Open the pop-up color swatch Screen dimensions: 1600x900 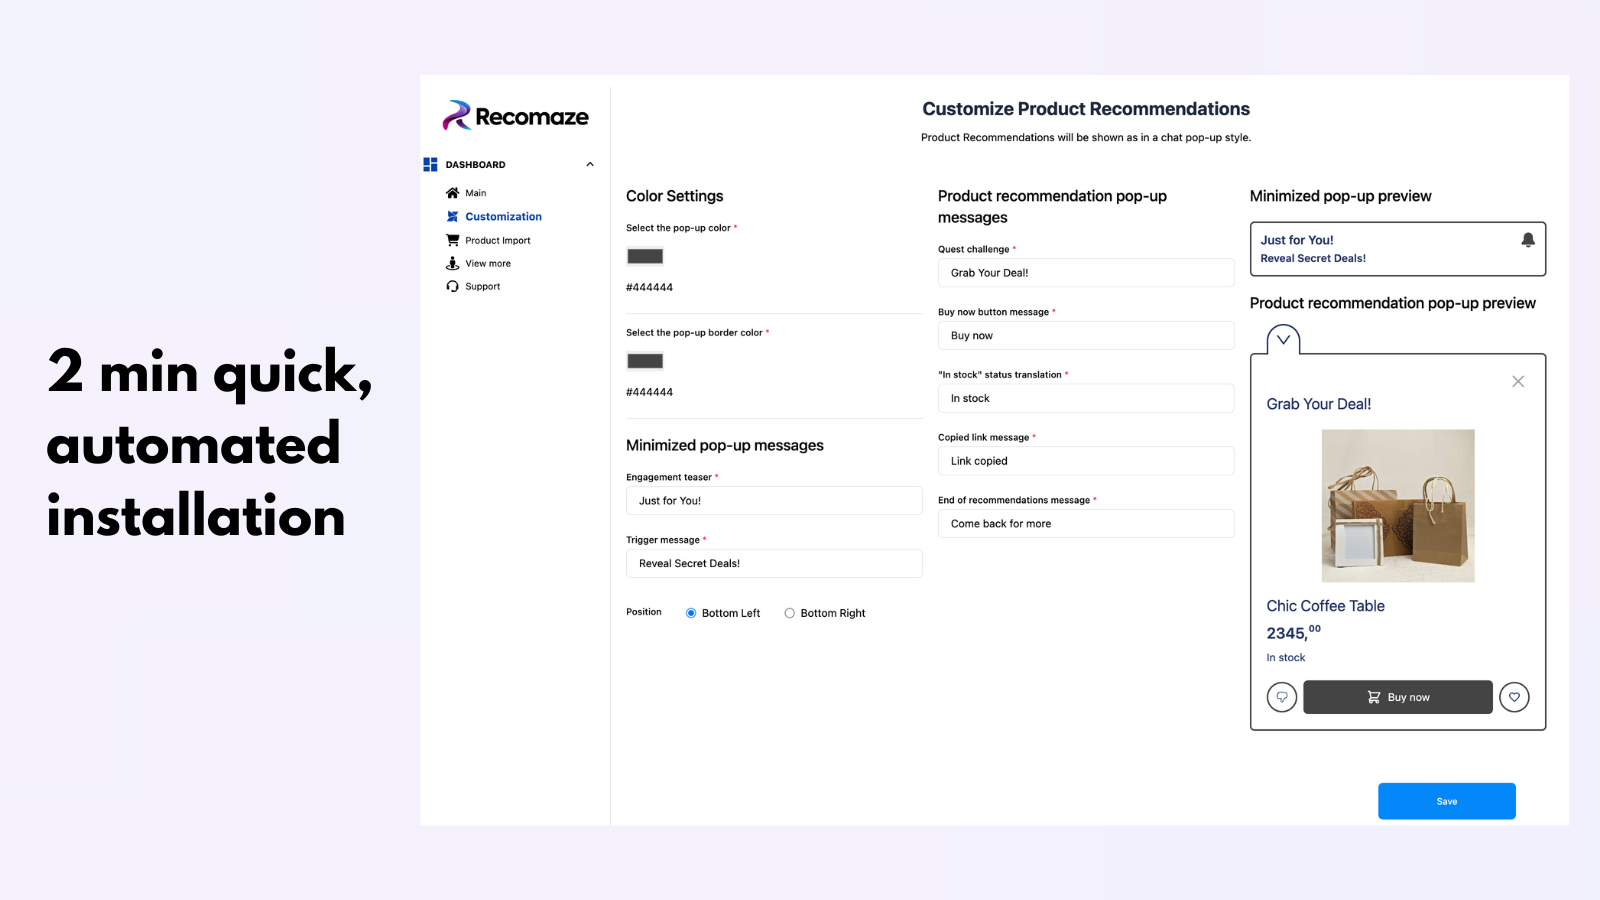[x=645, y=256]
